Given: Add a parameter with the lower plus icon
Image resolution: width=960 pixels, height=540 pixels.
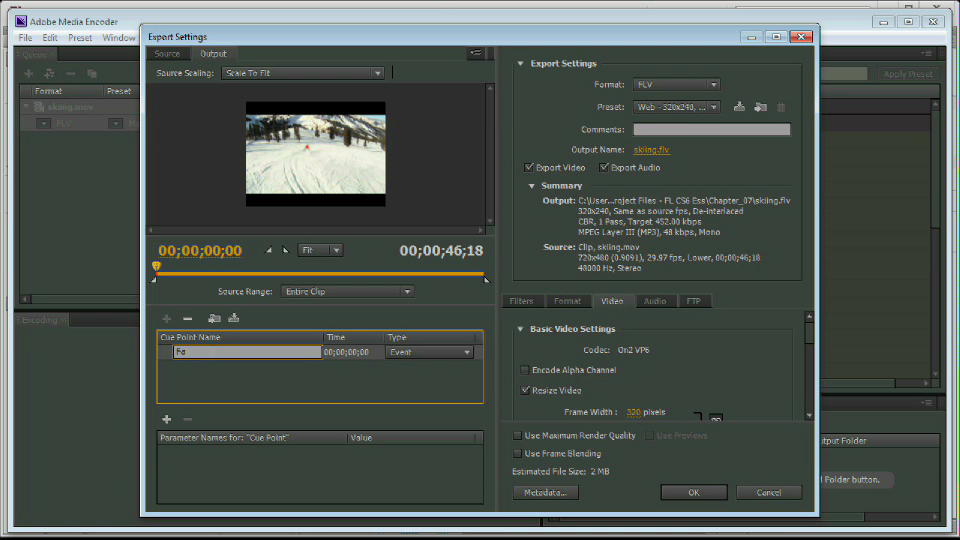Looking at the screenshot, I should [167, 419].
